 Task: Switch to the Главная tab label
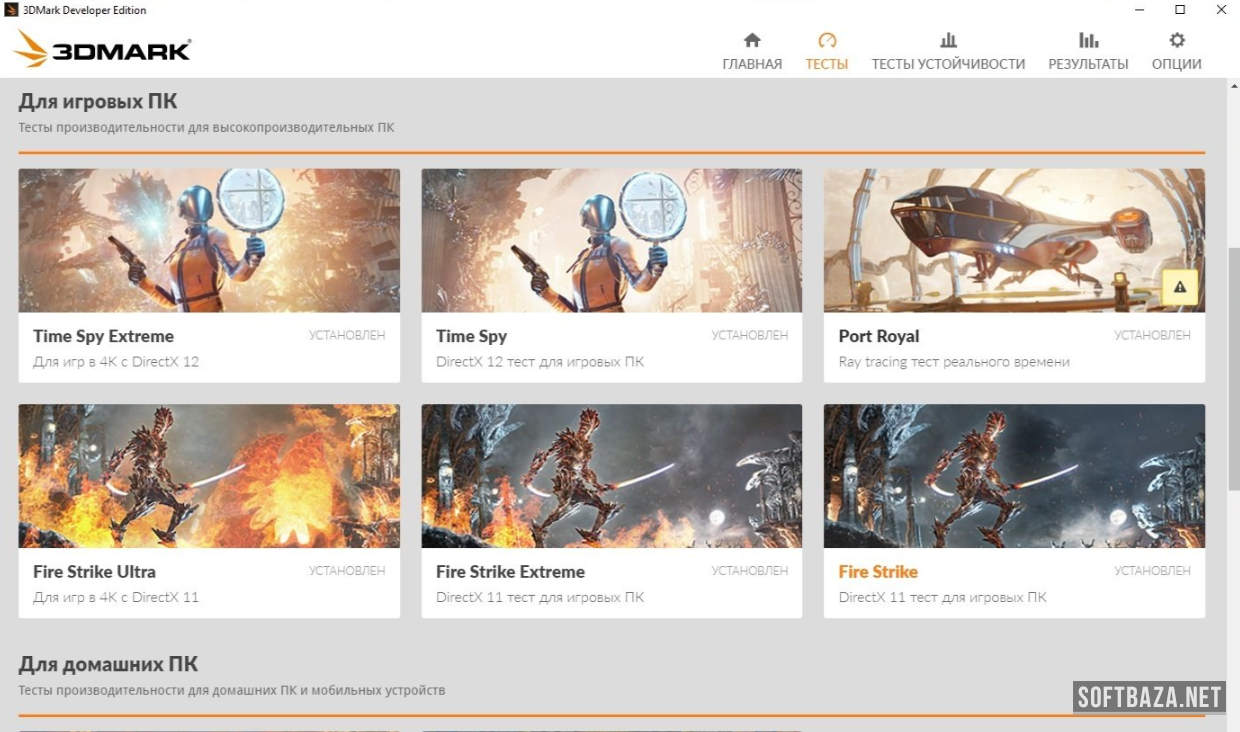[x=752, y=64]
